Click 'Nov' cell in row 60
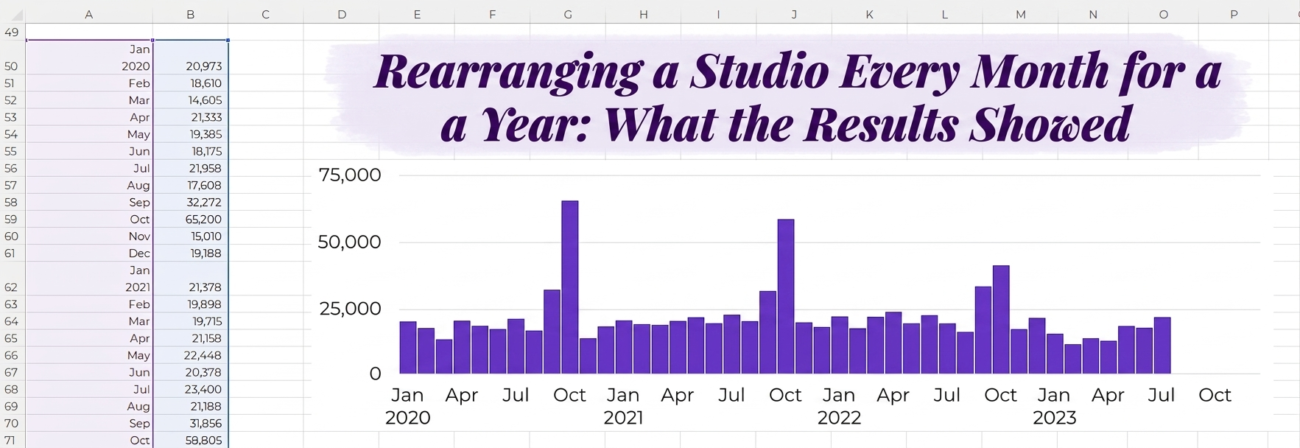The image size is (1300, 448). click(90, 236)
